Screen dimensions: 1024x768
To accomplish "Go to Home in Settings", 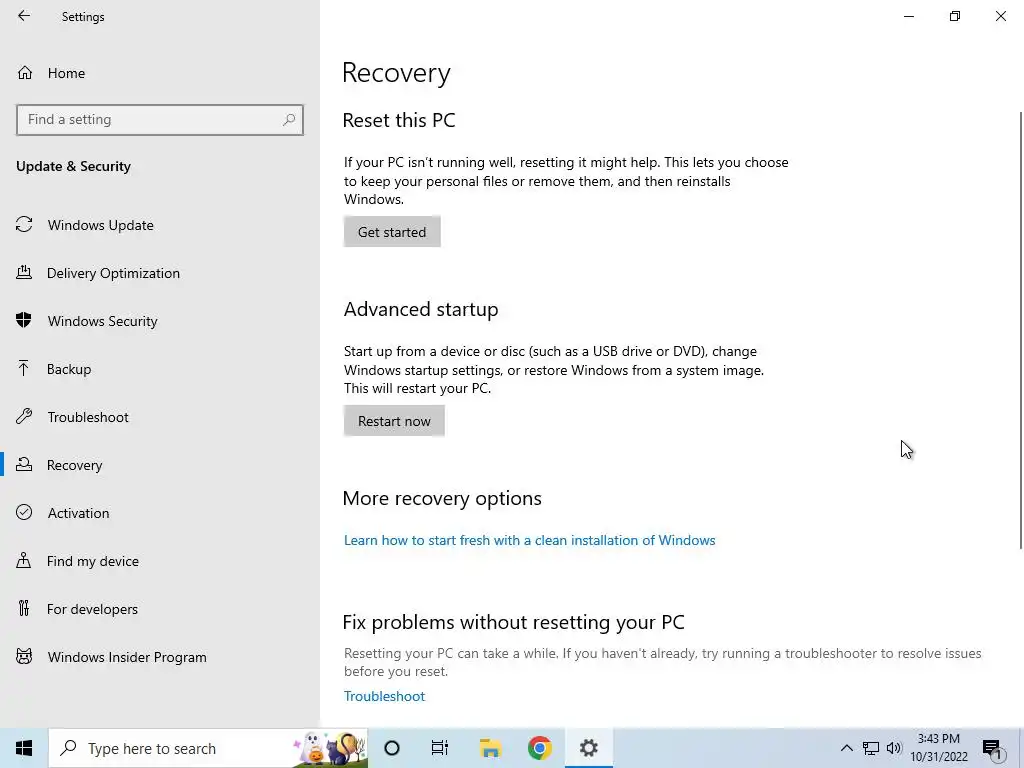I will [66, 73].
